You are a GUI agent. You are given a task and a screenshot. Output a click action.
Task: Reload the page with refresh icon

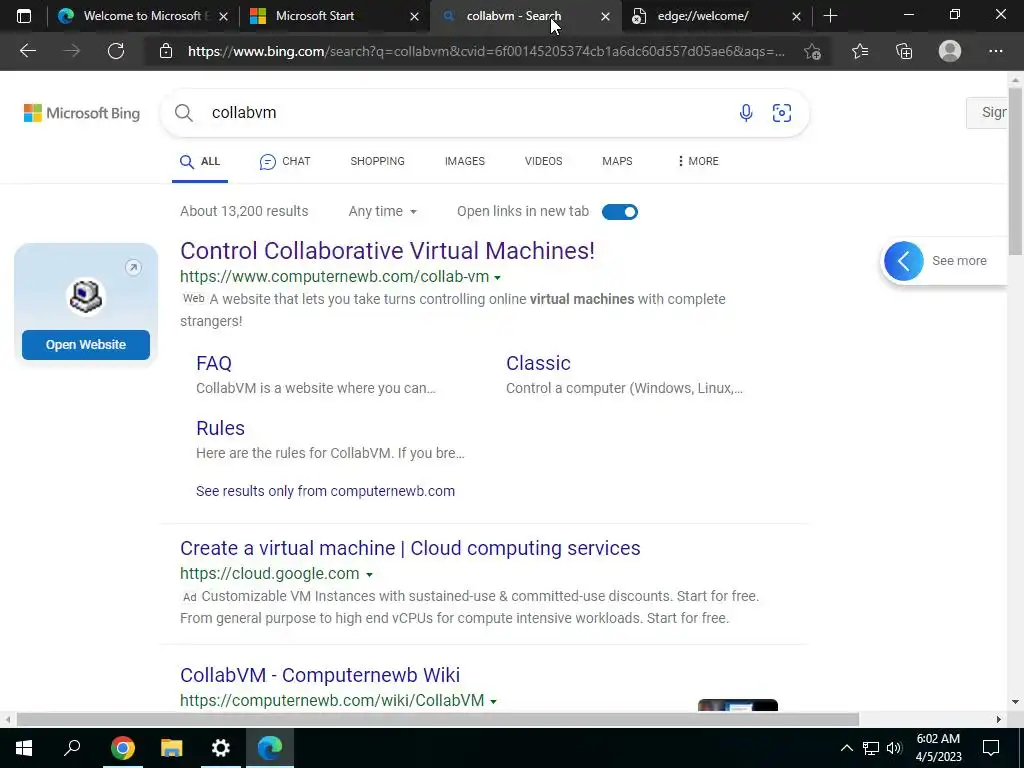116,51
